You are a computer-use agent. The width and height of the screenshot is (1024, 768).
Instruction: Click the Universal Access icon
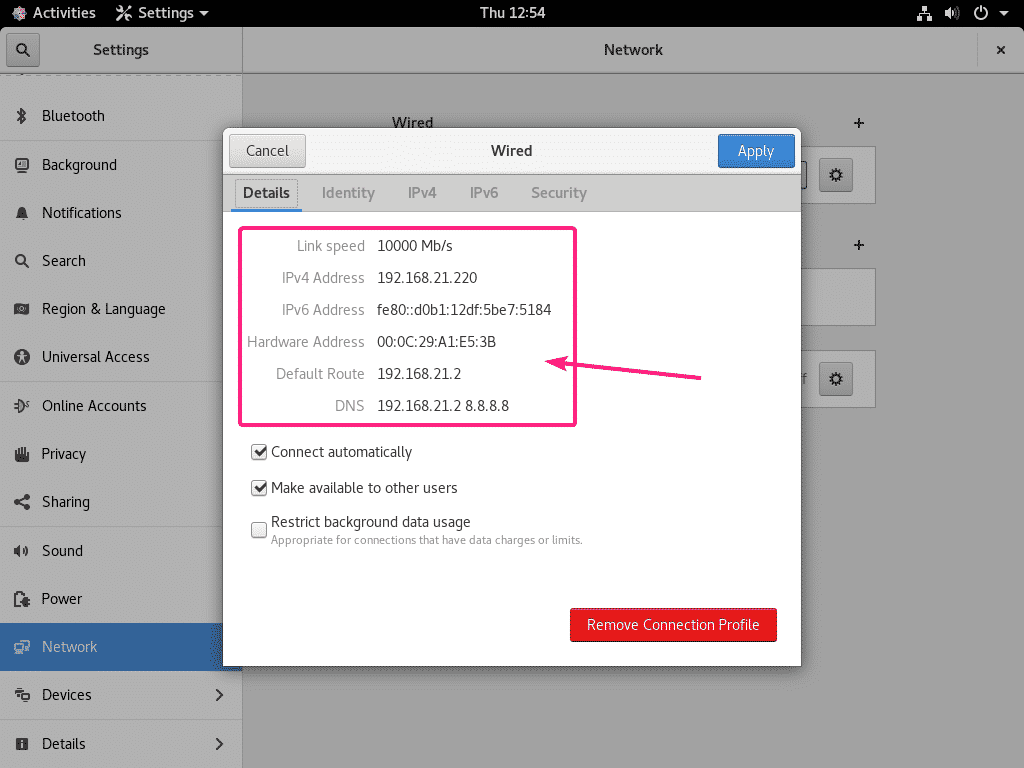[21, 357]
